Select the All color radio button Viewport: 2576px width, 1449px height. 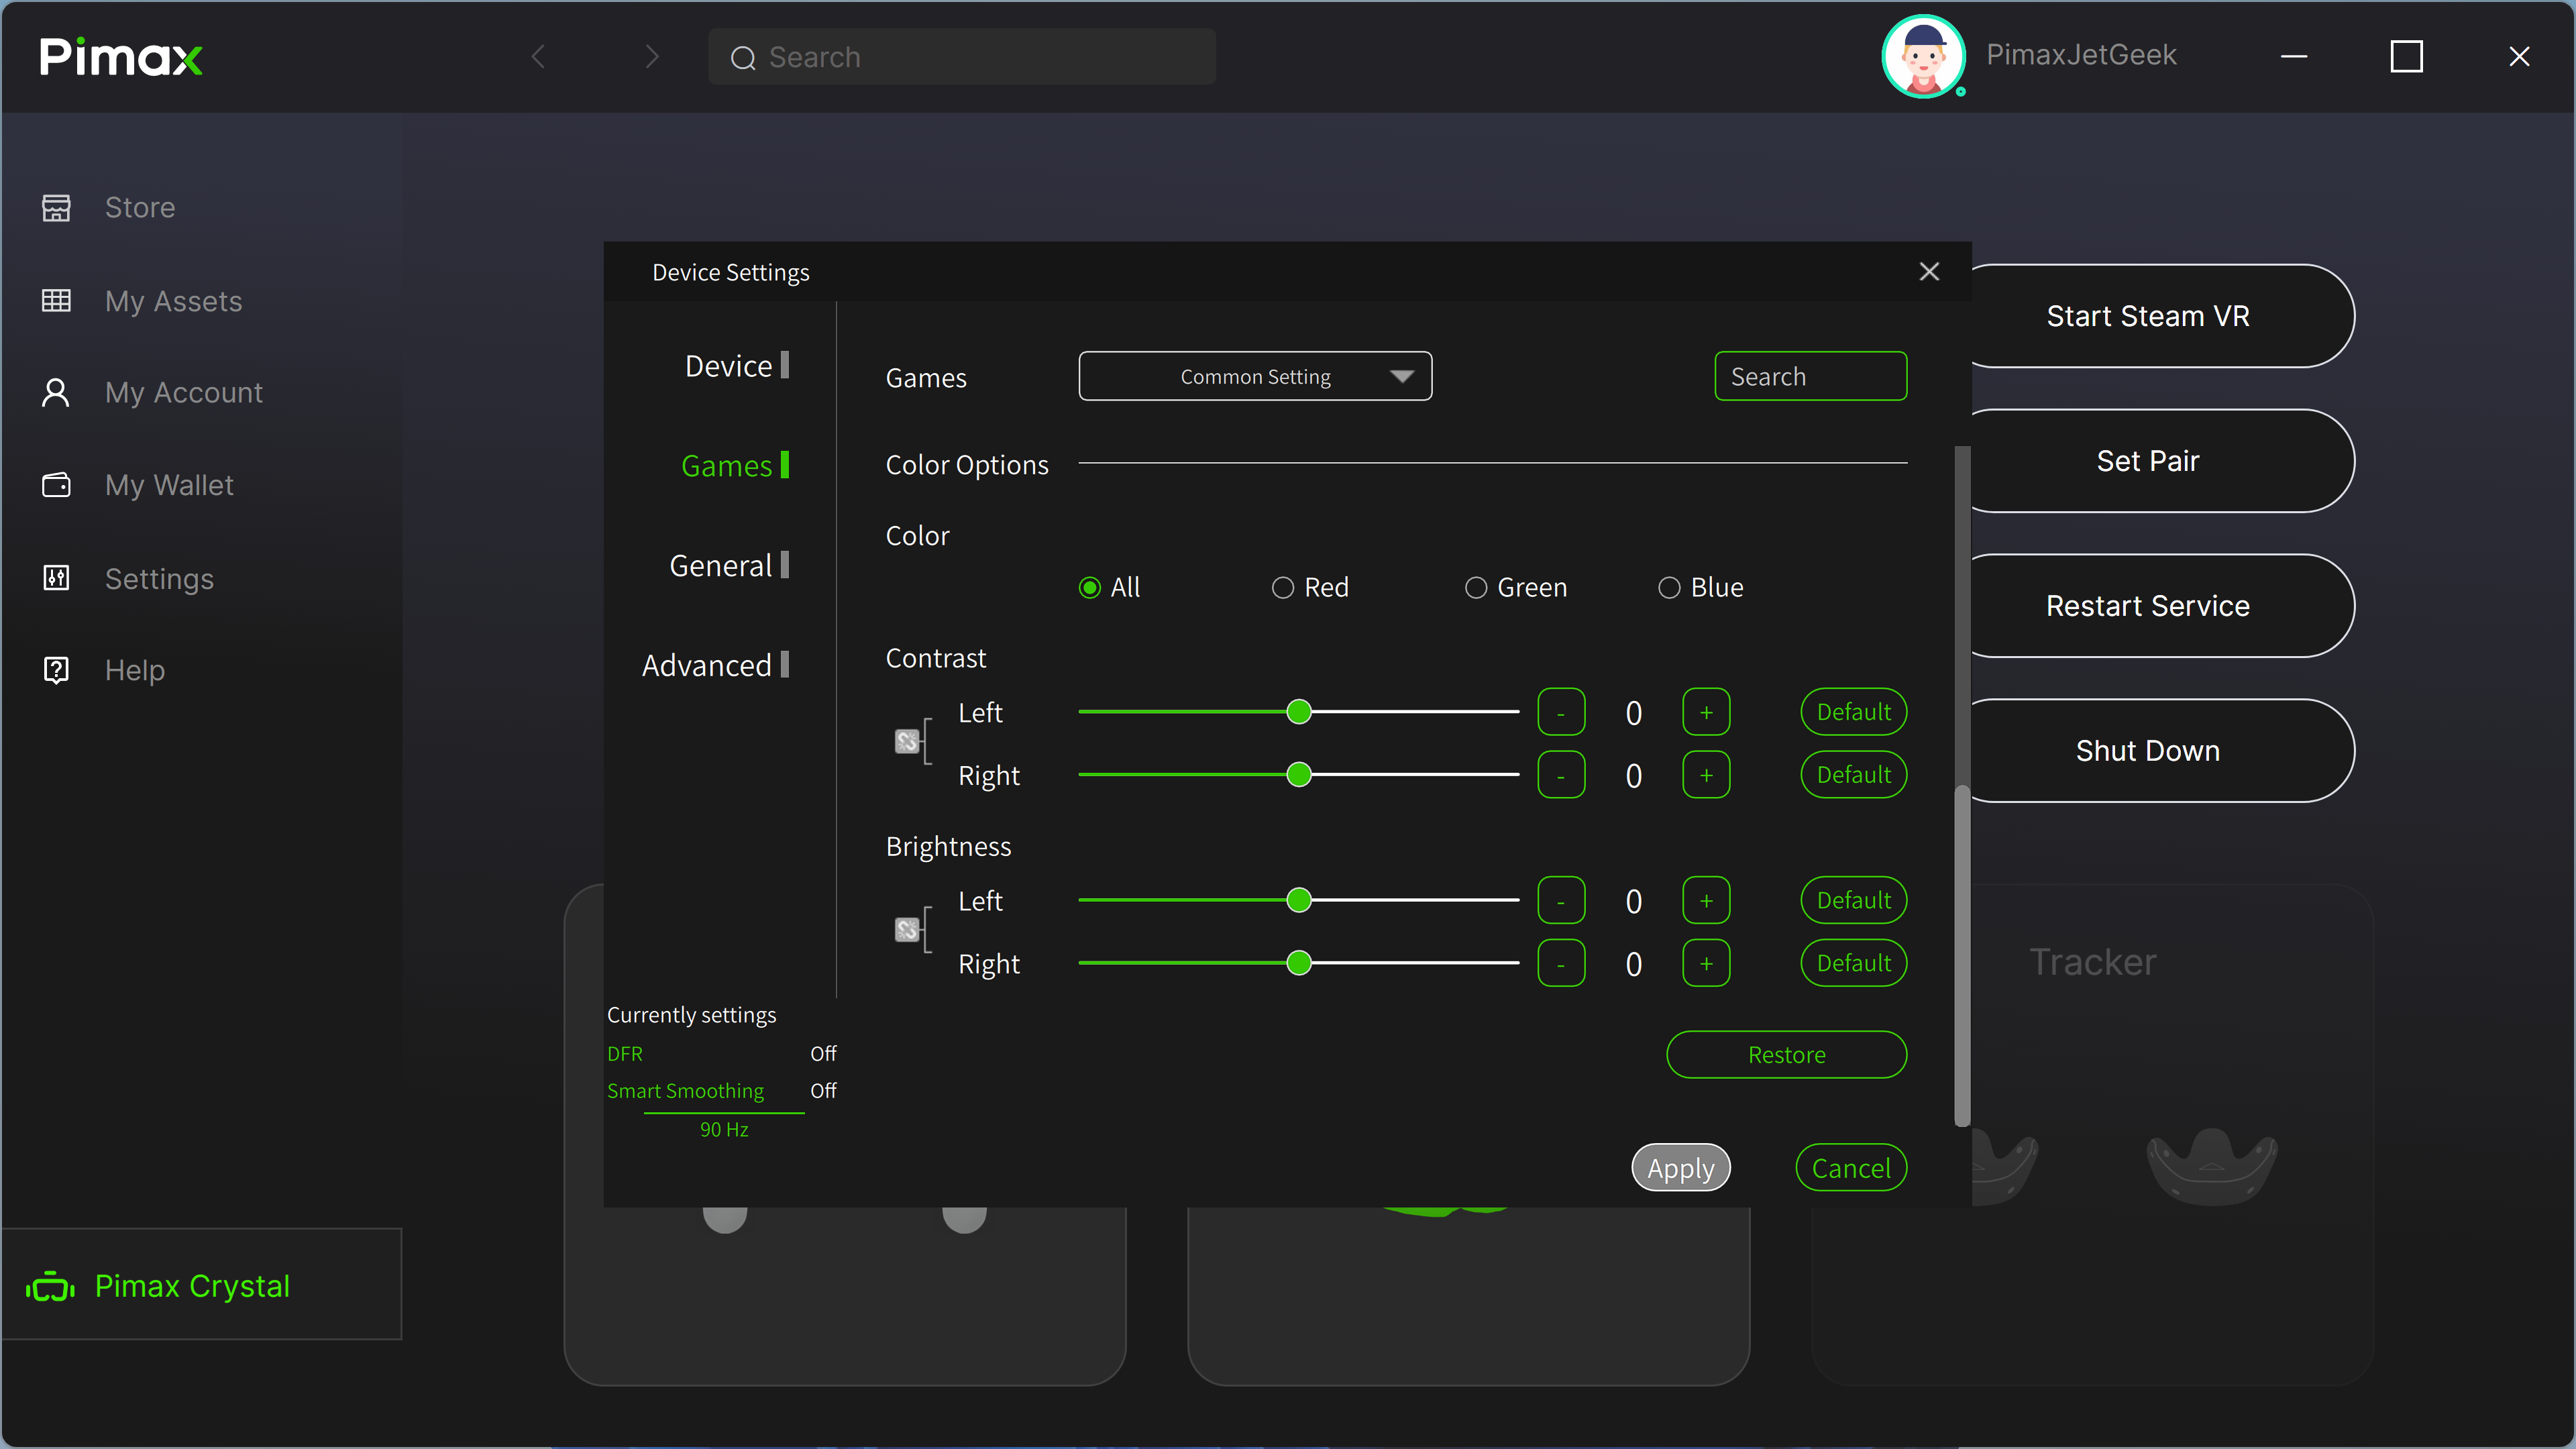click(x=1090, y=587)
